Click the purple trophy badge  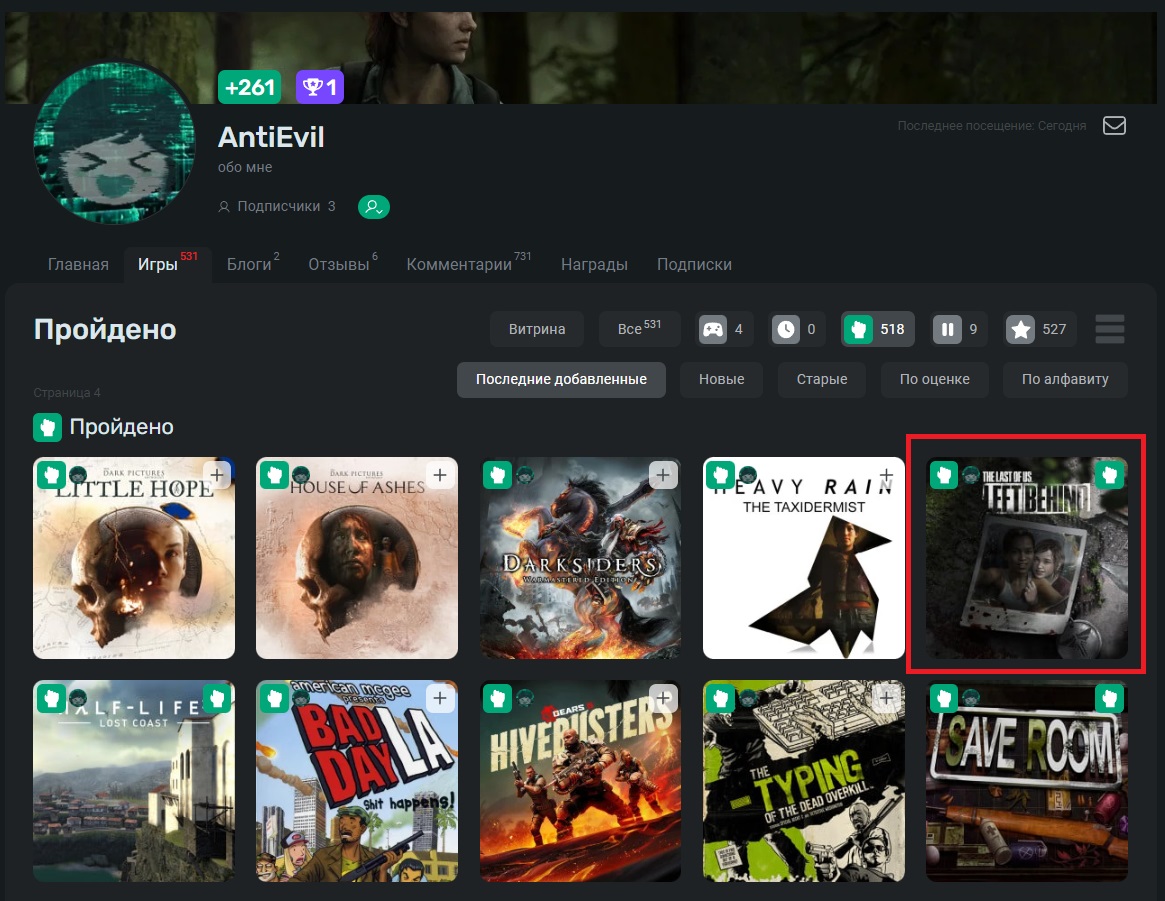point(319,87)
